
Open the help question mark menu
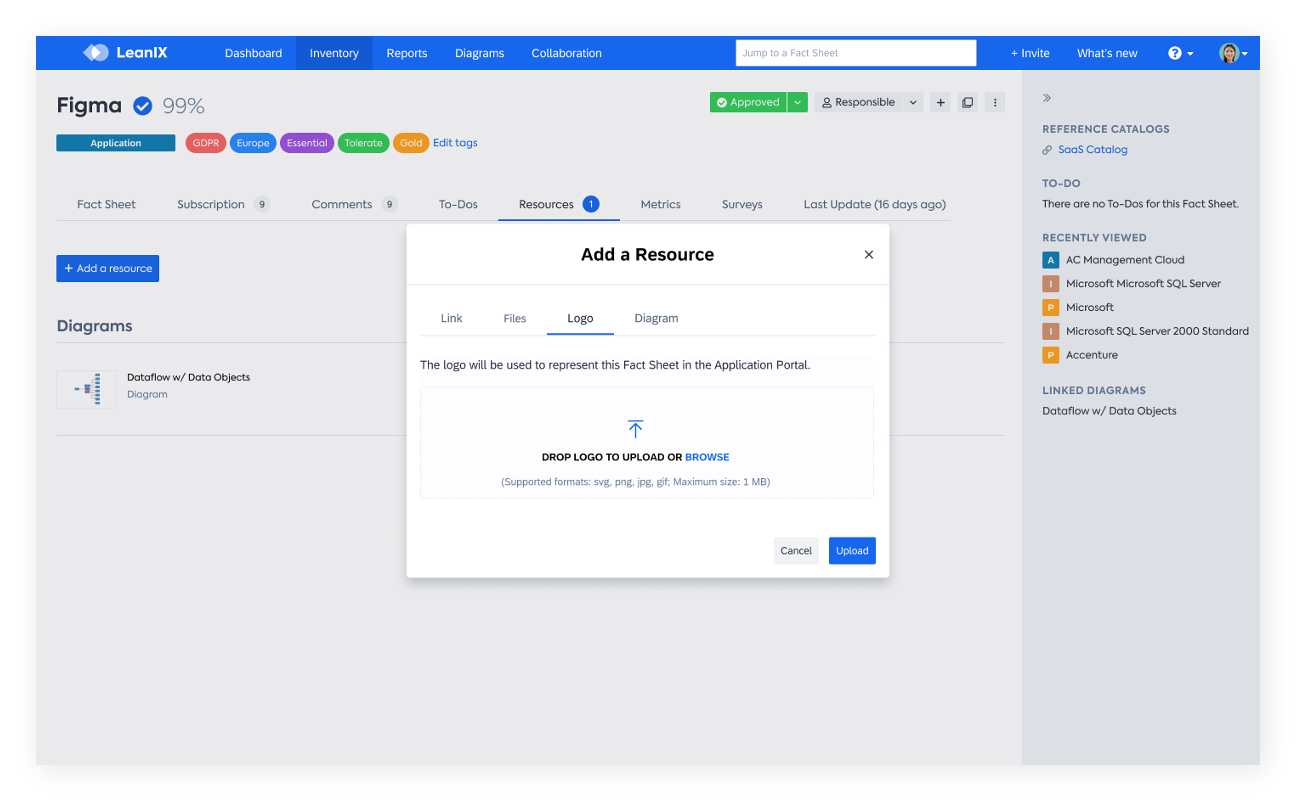coord(1180,53)
